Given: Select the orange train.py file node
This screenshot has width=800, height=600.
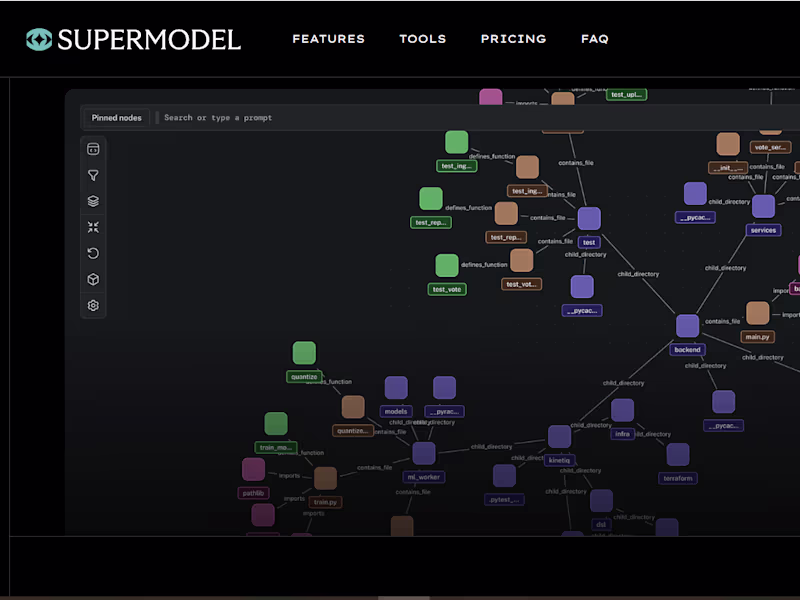Looking at the screenshot, I should click(x=325, y=479).
